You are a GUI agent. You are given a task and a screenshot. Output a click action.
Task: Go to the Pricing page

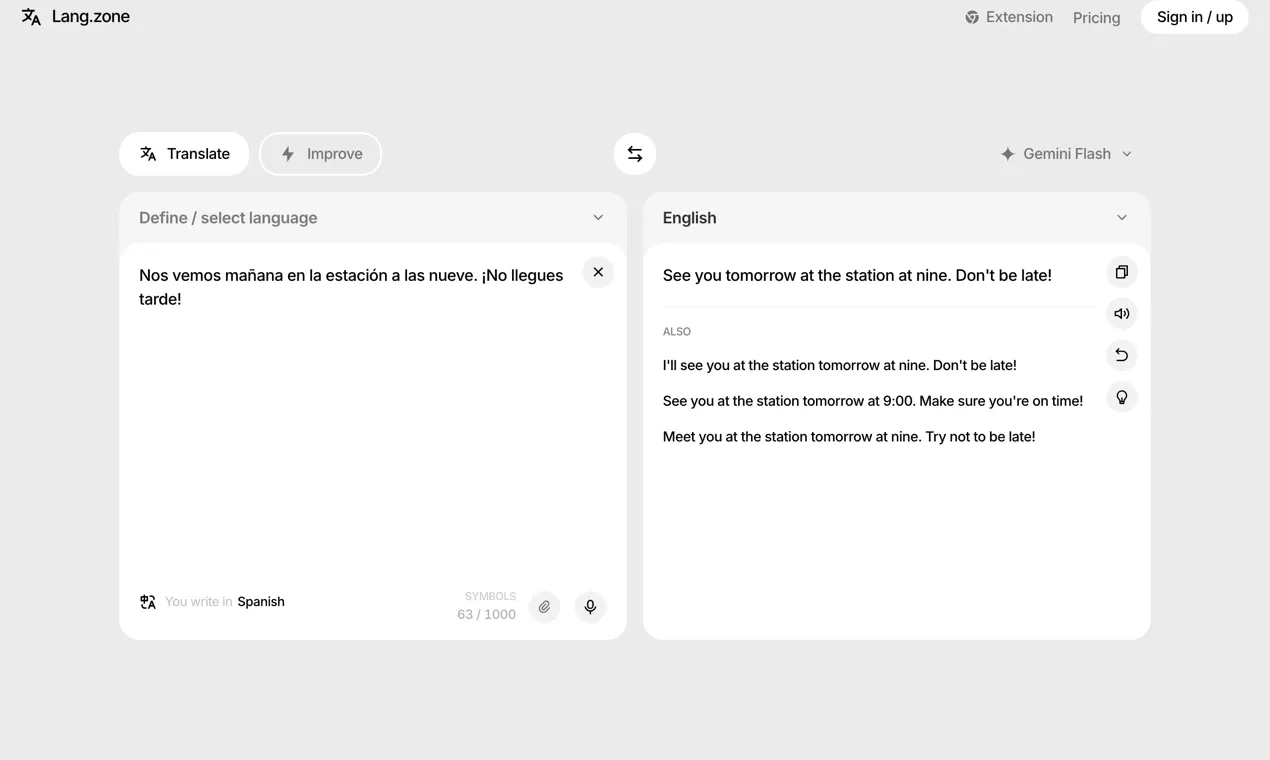1096,18
